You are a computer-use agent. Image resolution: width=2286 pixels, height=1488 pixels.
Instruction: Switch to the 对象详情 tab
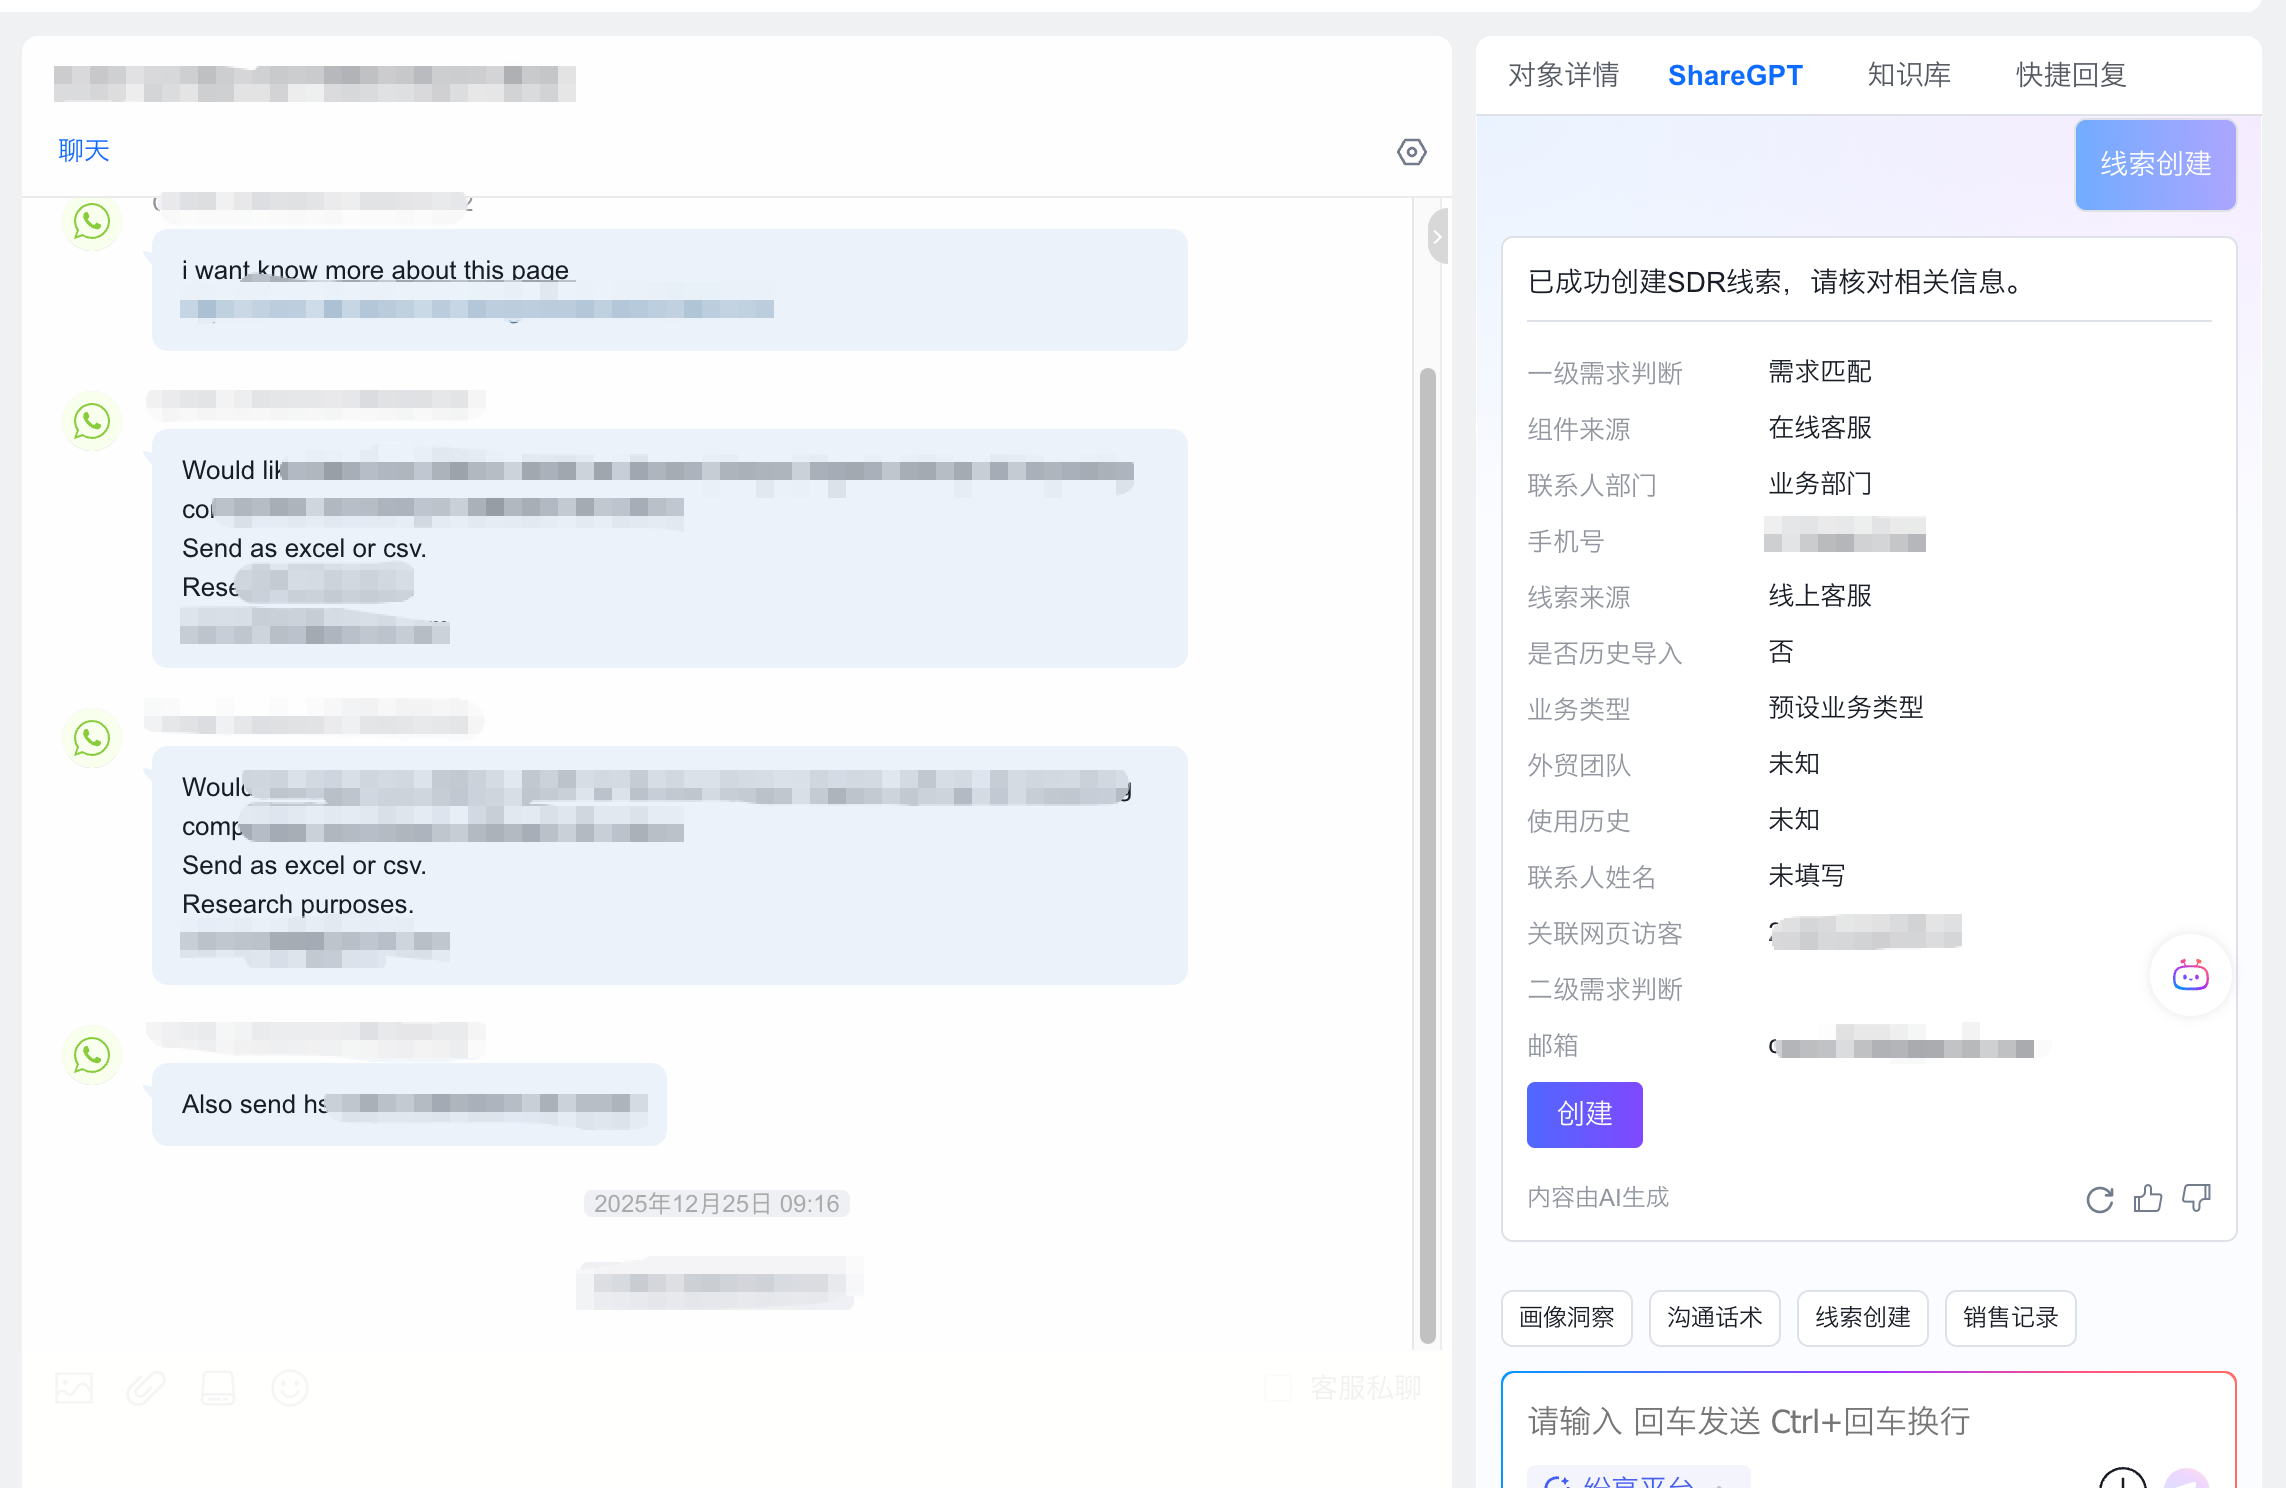pyautogui.click(x=1563, y=75)
